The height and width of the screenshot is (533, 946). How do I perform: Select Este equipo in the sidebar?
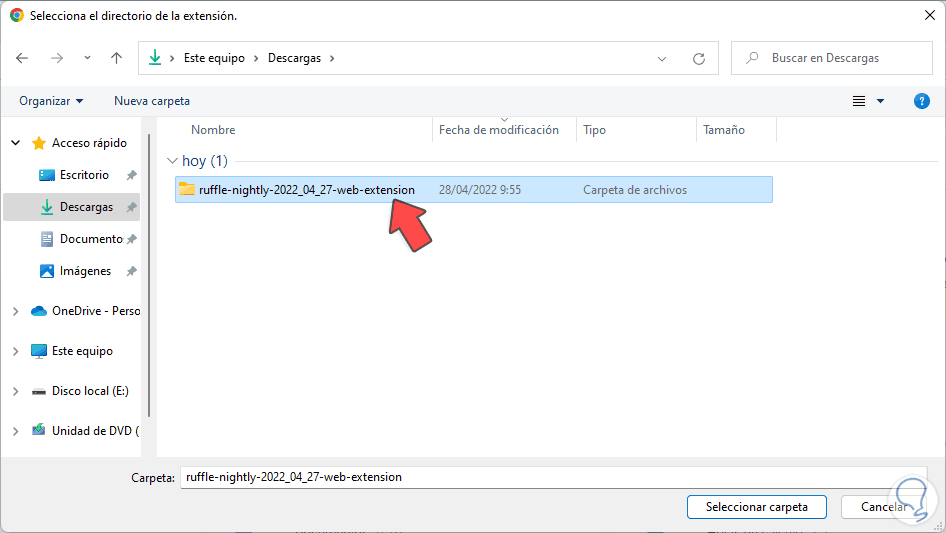pyautogui.click(x=82, y=351)
